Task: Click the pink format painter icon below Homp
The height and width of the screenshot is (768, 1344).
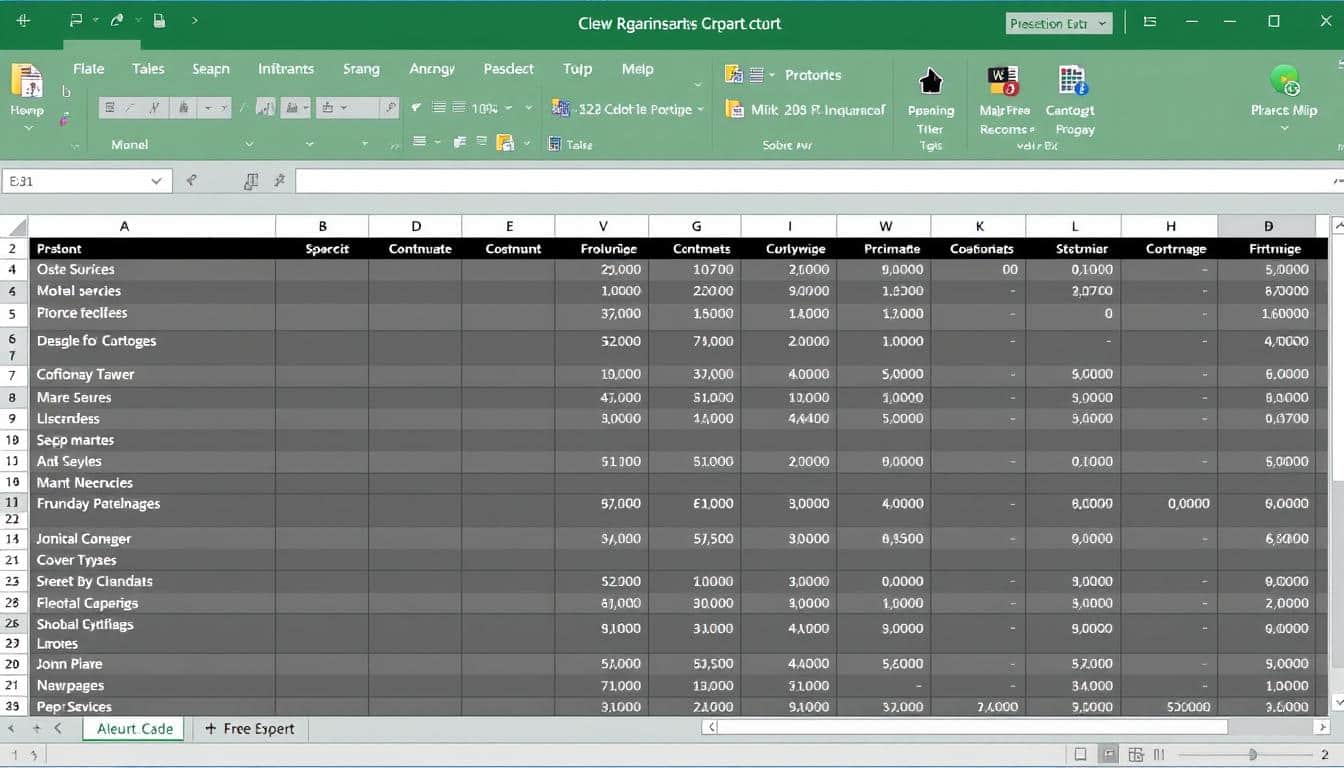Action: [x=64, y=119]
